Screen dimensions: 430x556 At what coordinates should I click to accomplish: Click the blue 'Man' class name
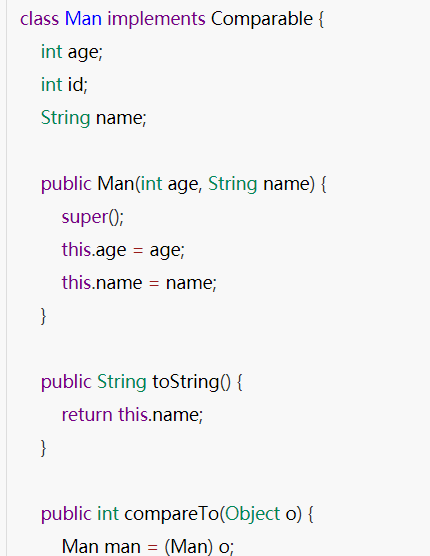click(x=83, y=18)
